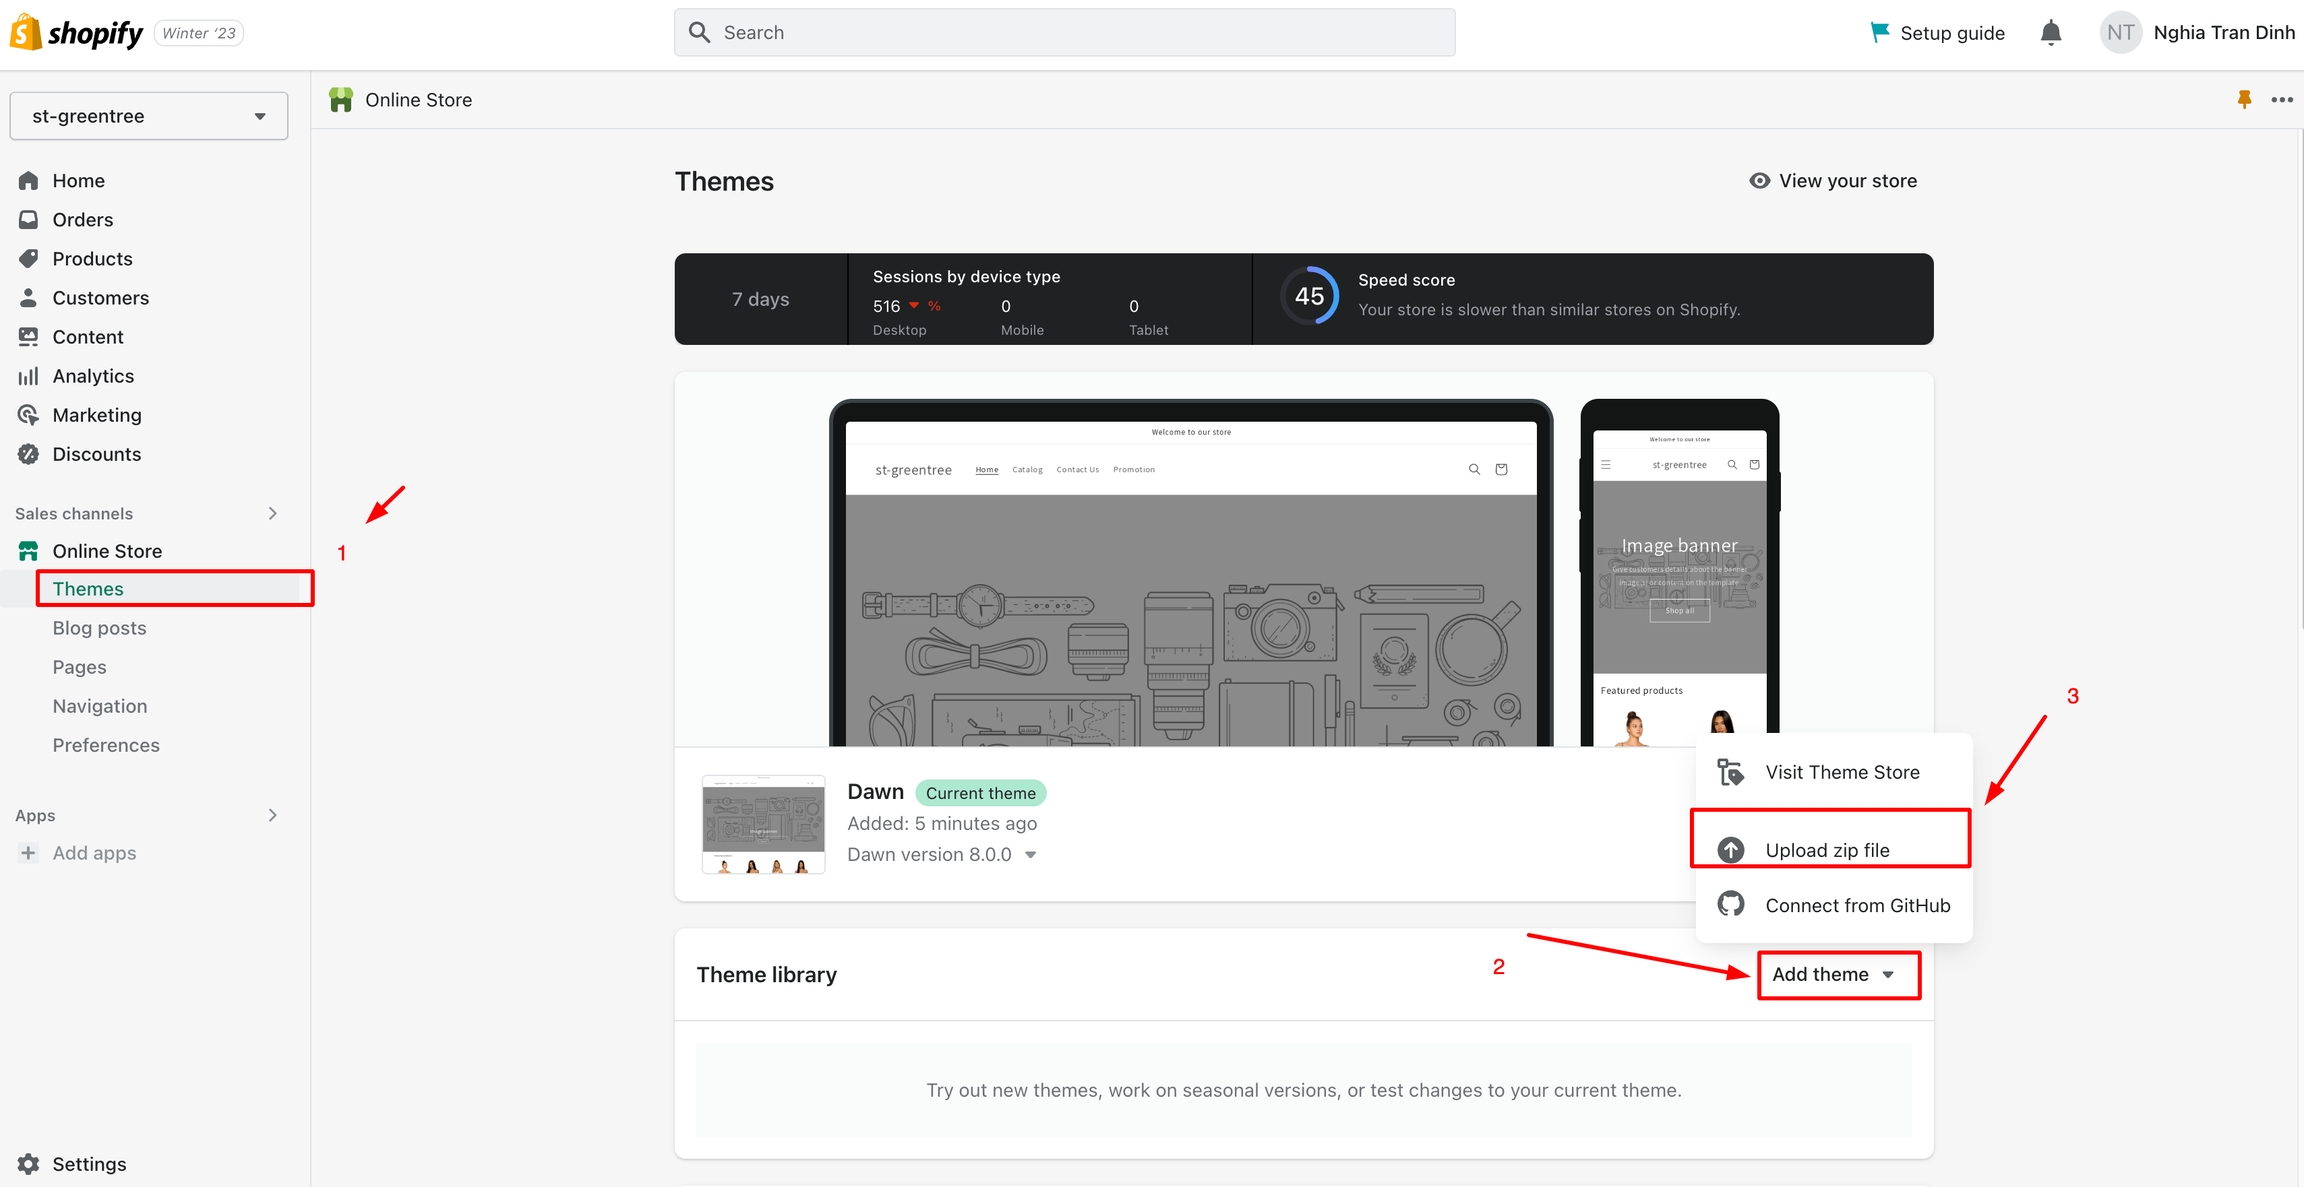Click the GitHub icon in the dropdown menu
2304x1187 pixels.
point(1730,904)
